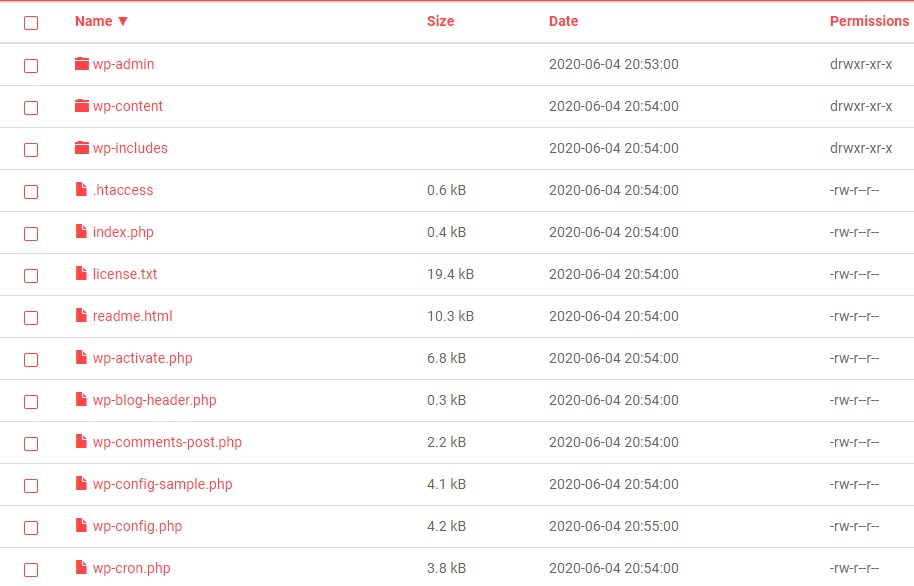Toggle the select-all checkbox in header

click(31, 23)
